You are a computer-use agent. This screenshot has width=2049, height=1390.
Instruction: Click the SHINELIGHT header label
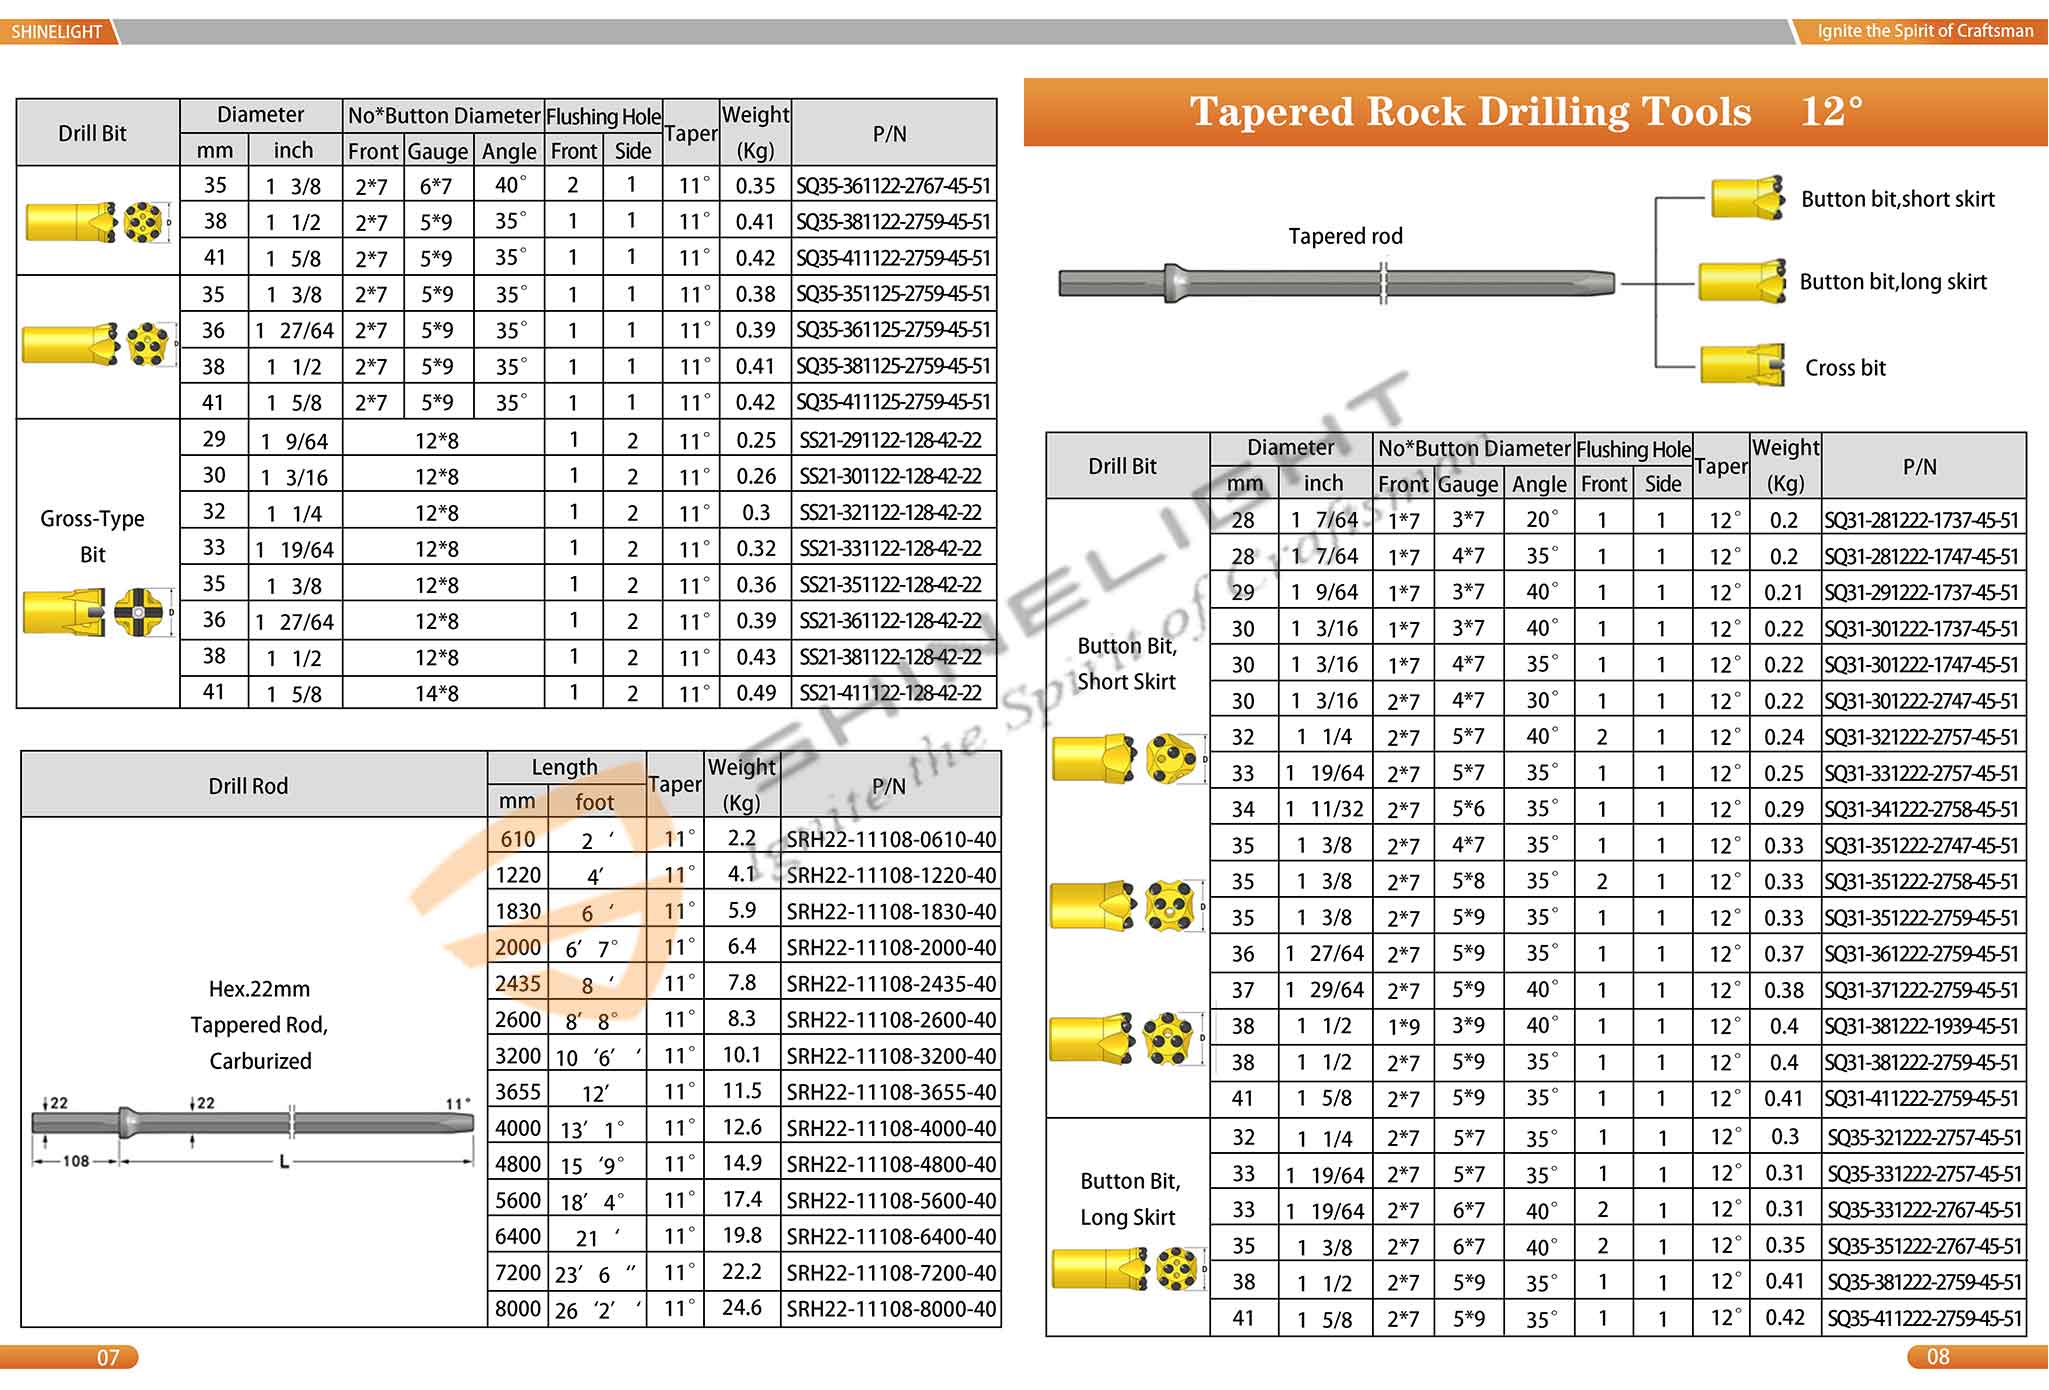[57, 31]
